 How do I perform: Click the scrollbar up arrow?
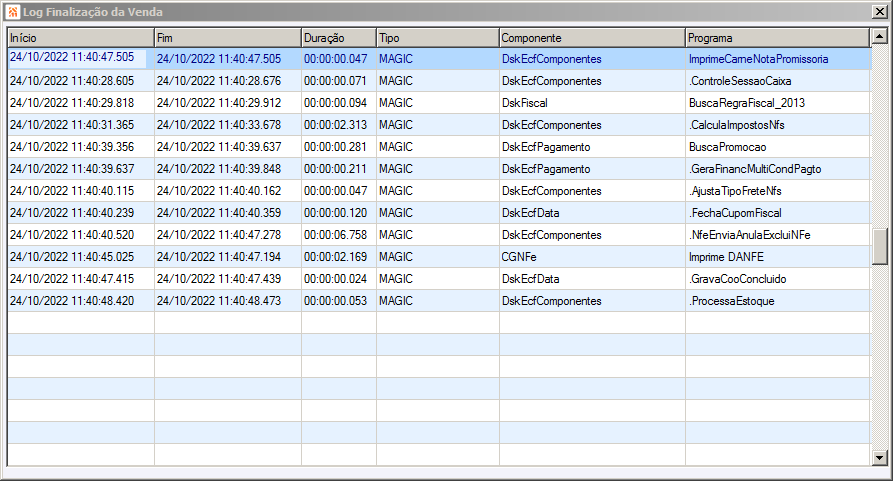879,37
